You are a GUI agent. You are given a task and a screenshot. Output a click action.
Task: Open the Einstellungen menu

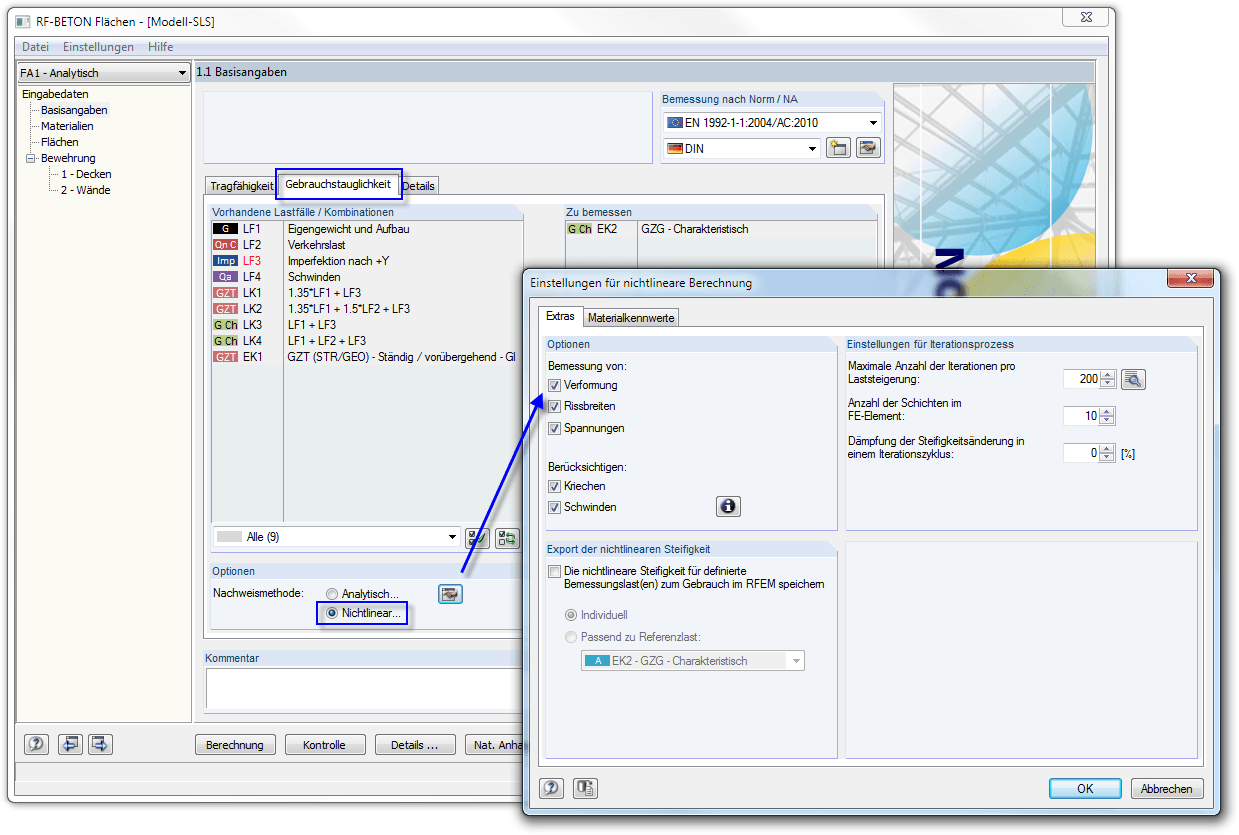click(98, 47)
